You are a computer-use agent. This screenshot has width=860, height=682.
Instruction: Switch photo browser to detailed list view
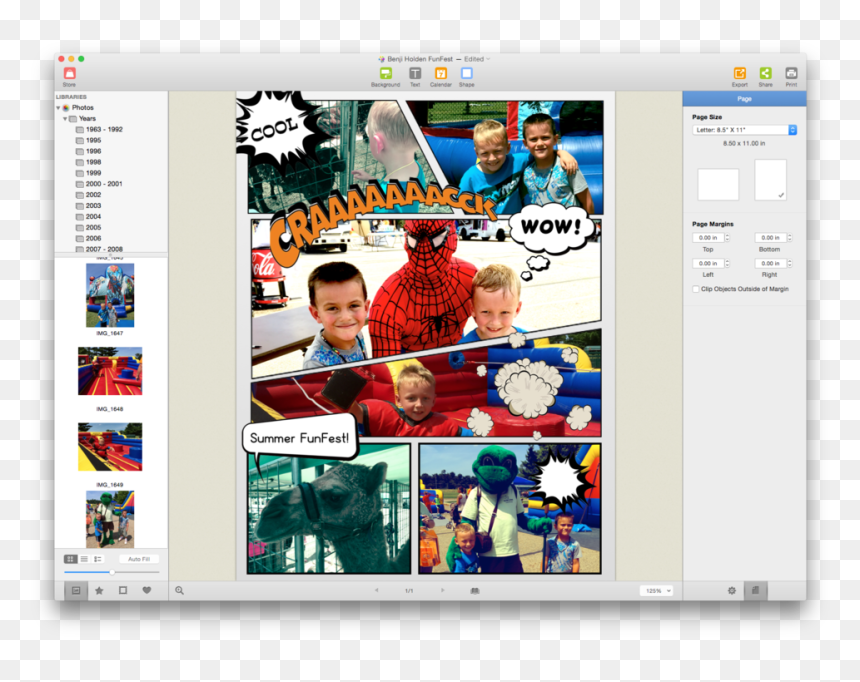click(98, 559)
